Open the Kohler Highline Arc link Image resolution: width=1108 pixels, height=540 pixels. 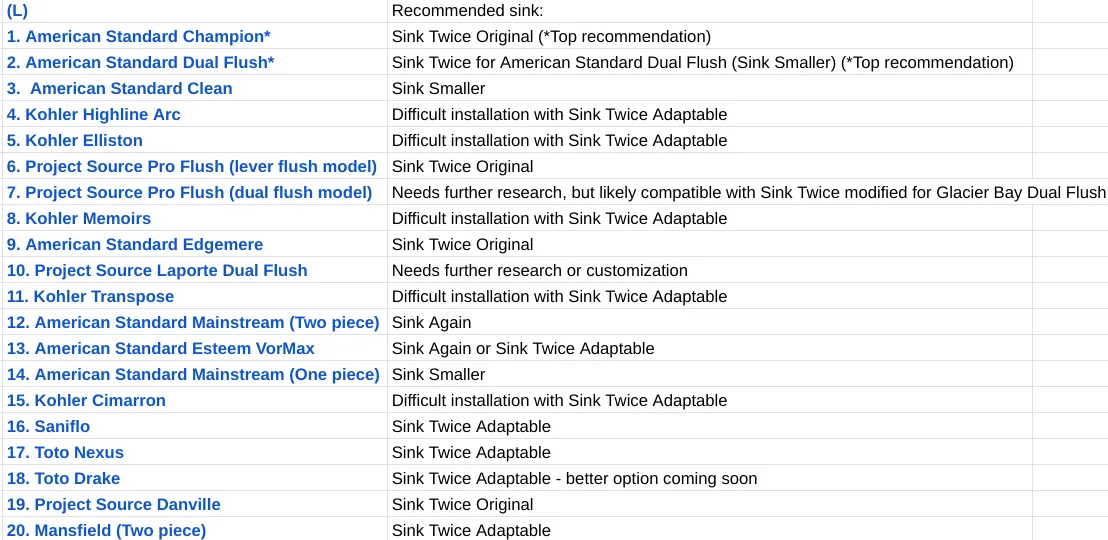coord(93,115)
